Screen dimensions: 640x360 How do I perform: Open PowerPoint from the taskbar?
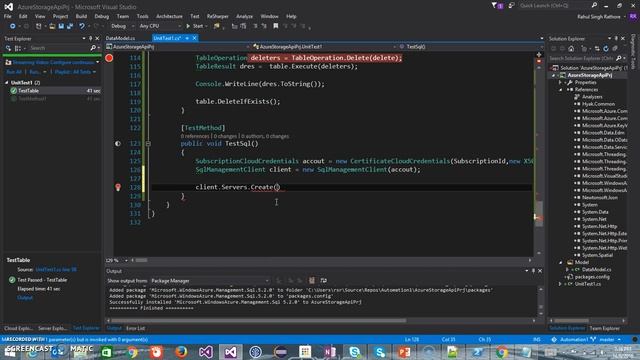404,352
